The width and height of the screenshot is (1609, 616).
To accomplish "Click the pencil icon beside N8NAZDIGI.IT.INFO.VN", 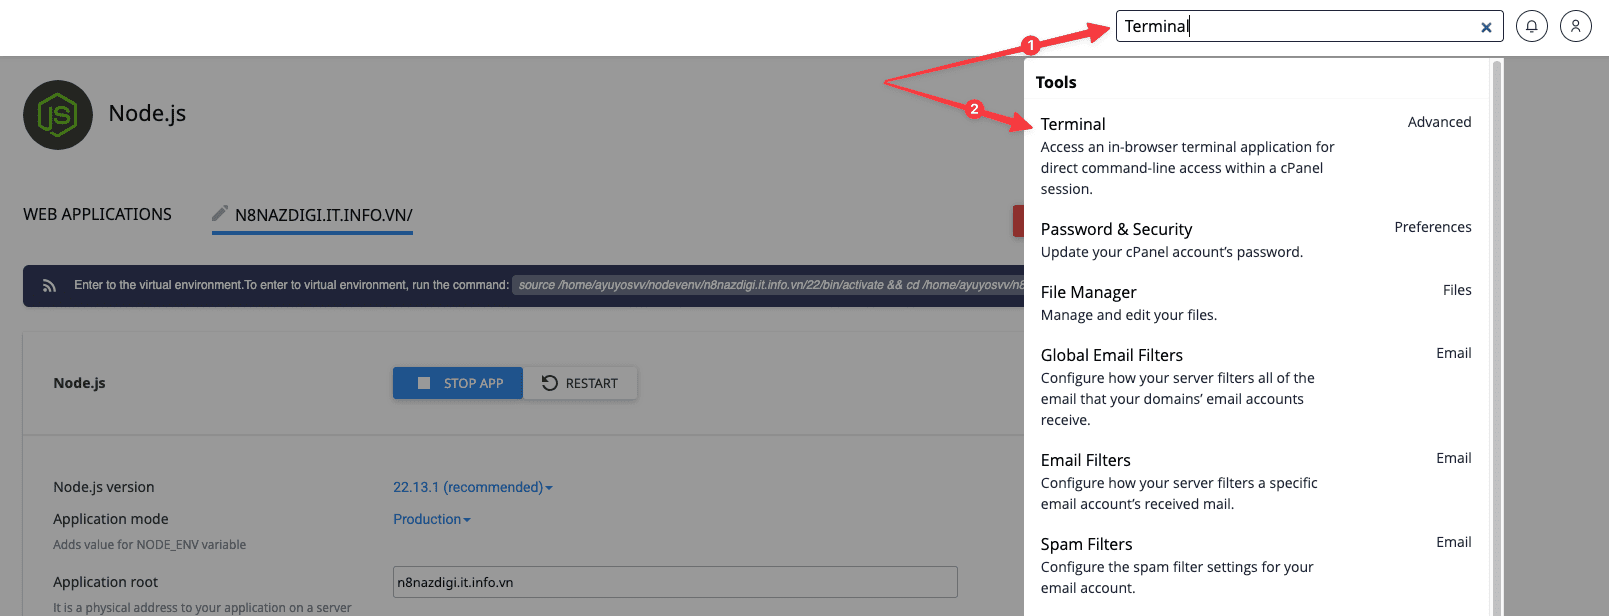I will tap(222, 212).
